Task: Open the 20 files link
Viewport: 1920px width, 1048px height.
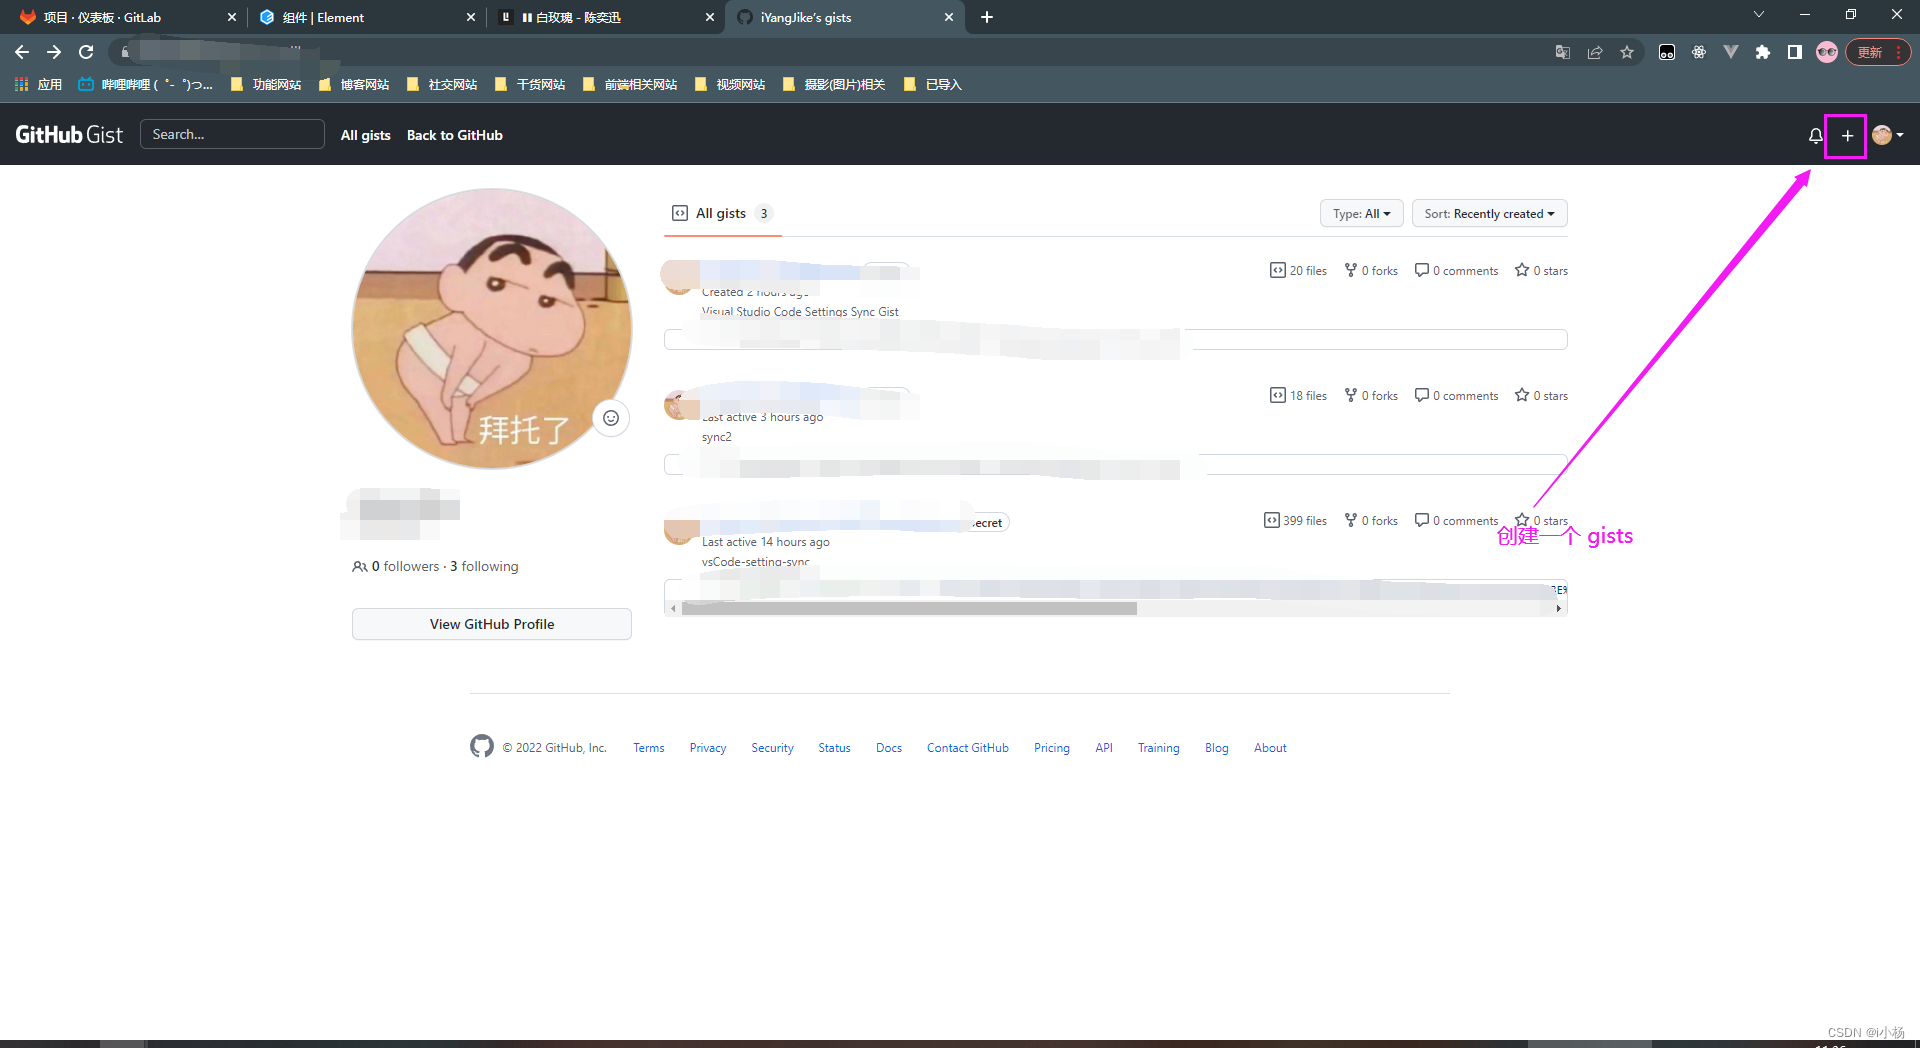Action: [1298, 270]
